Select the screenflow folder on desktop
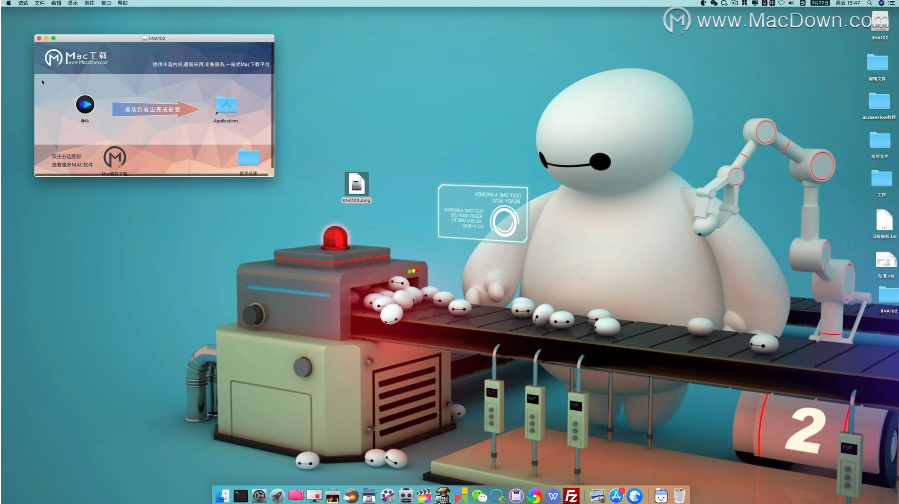899x504 pixels. point(879,102)
